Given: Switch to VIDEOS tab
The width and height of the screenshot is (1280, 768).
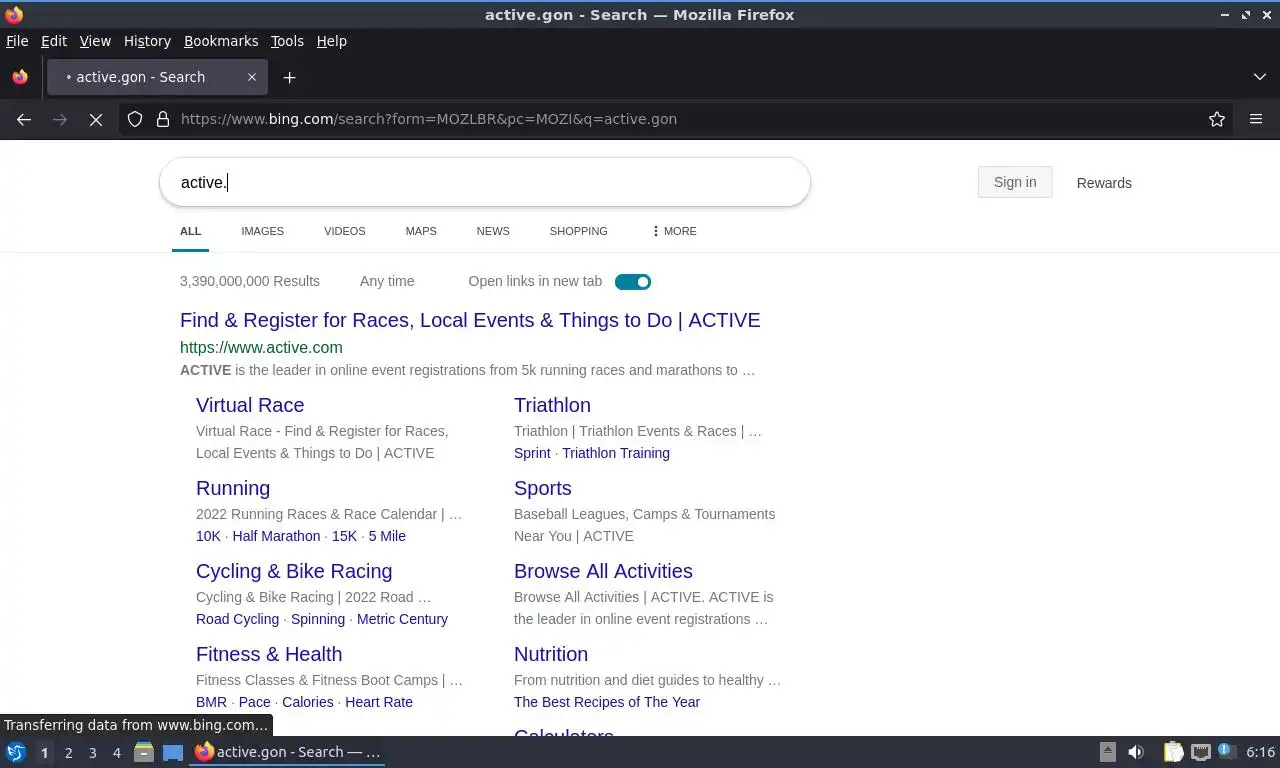Looking at the screenshot, I should (344, 231).
